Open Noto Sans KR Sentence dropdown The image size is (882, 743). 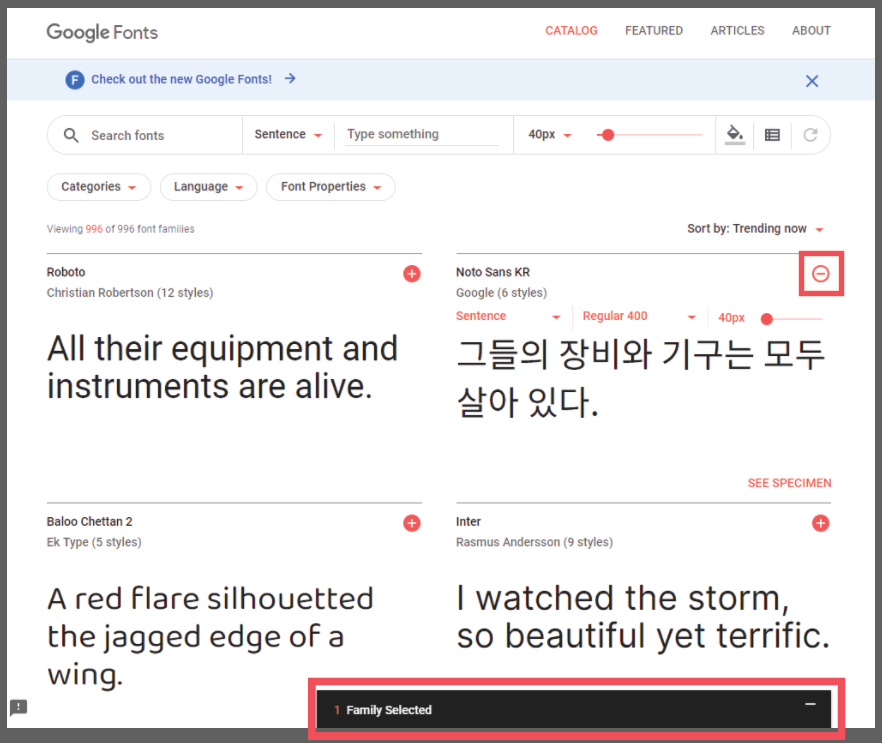(x=508, y=316)
